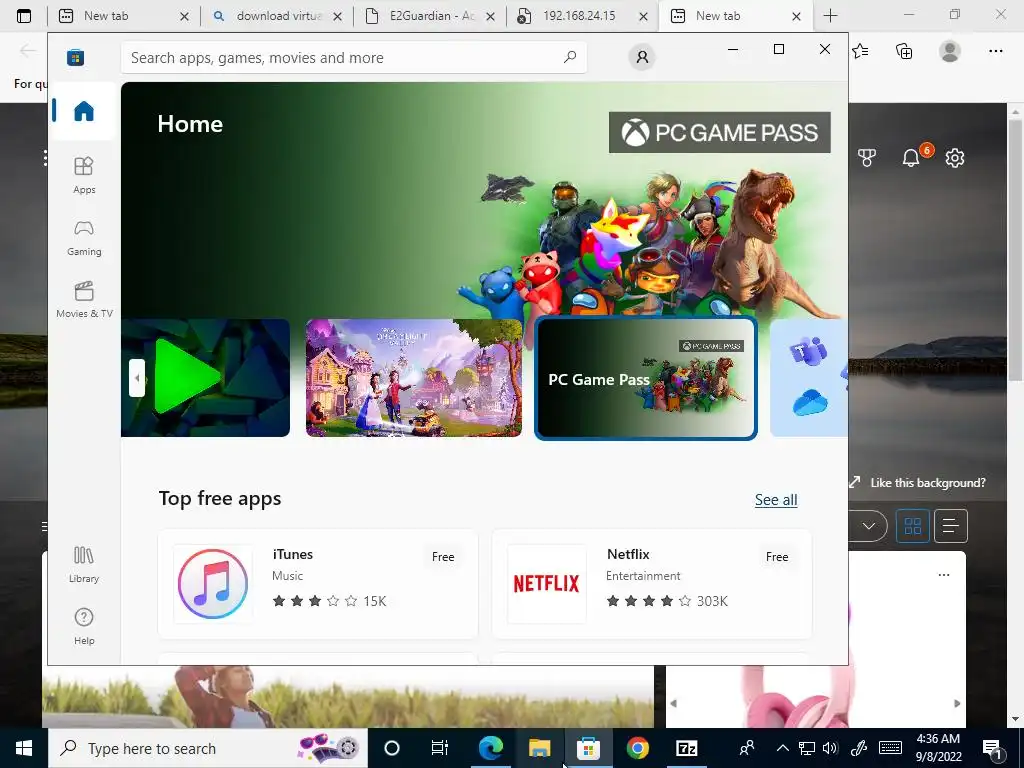Click the PC Game Pass banner logo
Viewport: 1024px width, 768px height.
719,133
